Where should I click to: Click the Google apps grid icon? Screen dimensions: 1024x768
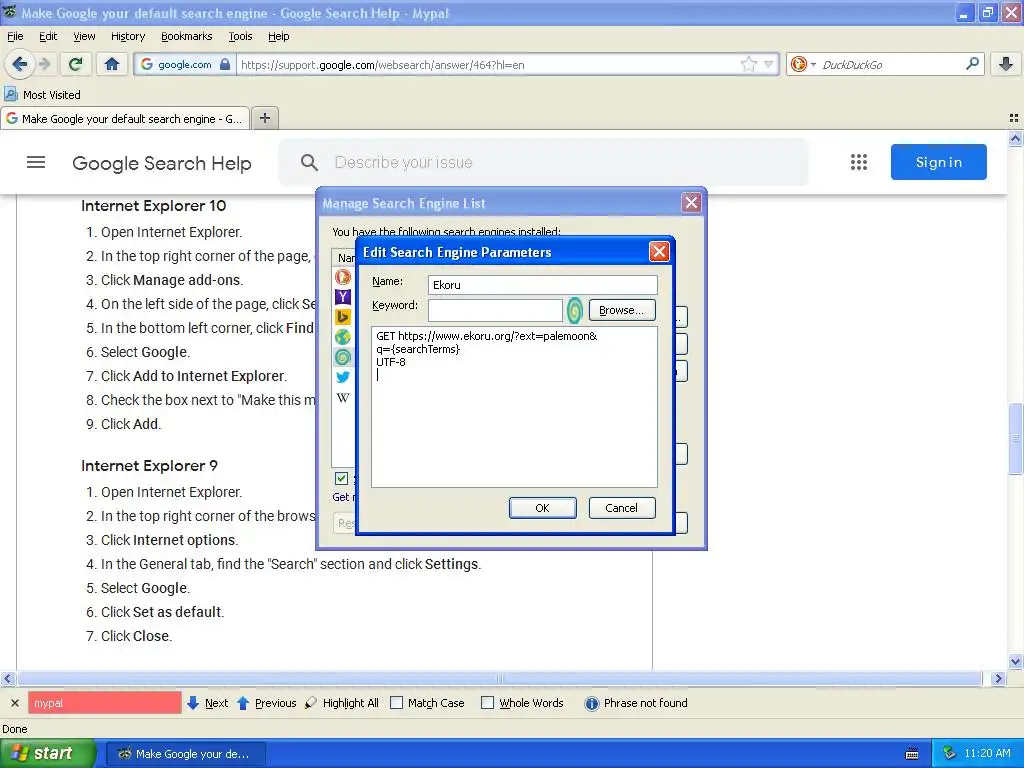pos(859,162)
